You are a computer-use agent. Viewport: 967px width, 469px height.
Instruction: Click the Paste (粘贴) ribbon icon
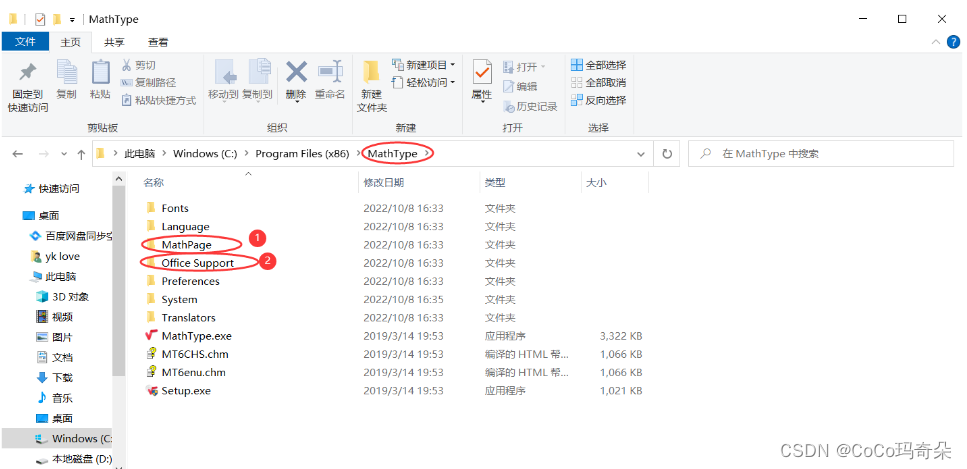click(x=100, y=73)
